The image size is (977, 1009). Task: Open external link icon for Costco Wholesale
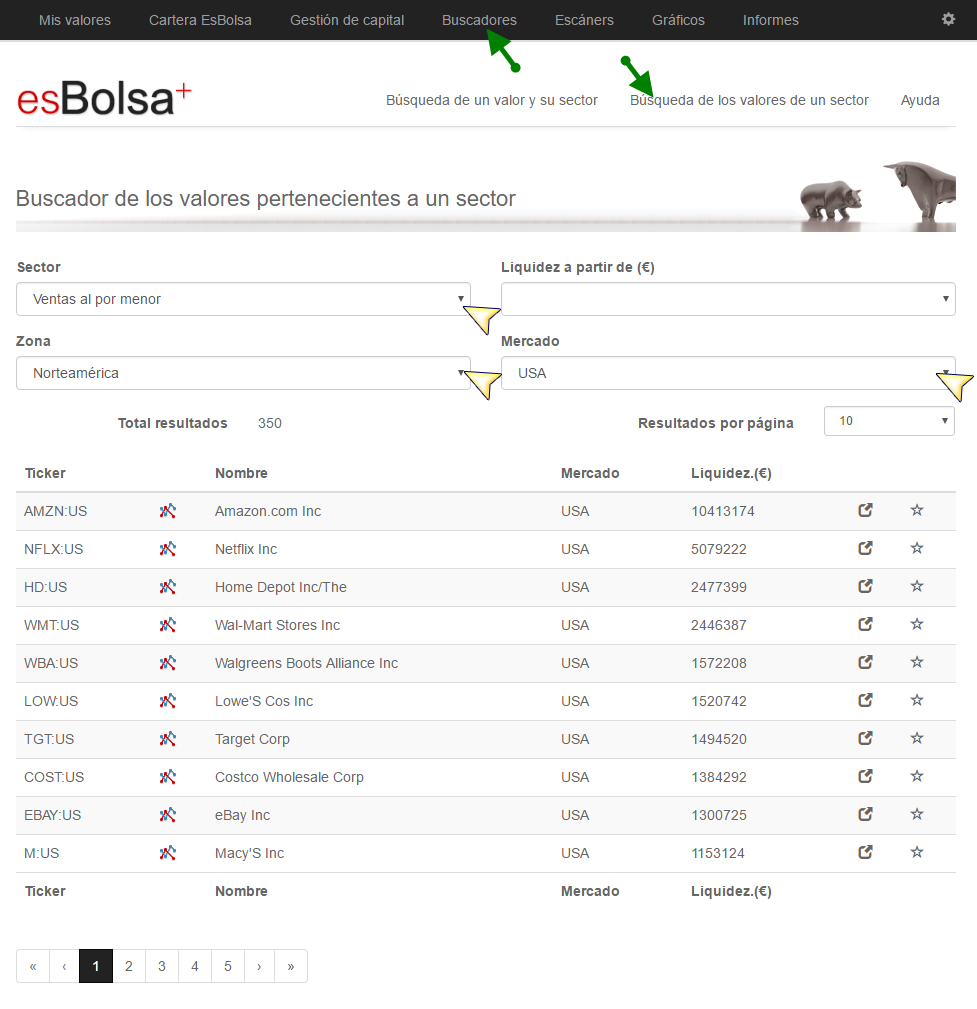pos(865,776)
